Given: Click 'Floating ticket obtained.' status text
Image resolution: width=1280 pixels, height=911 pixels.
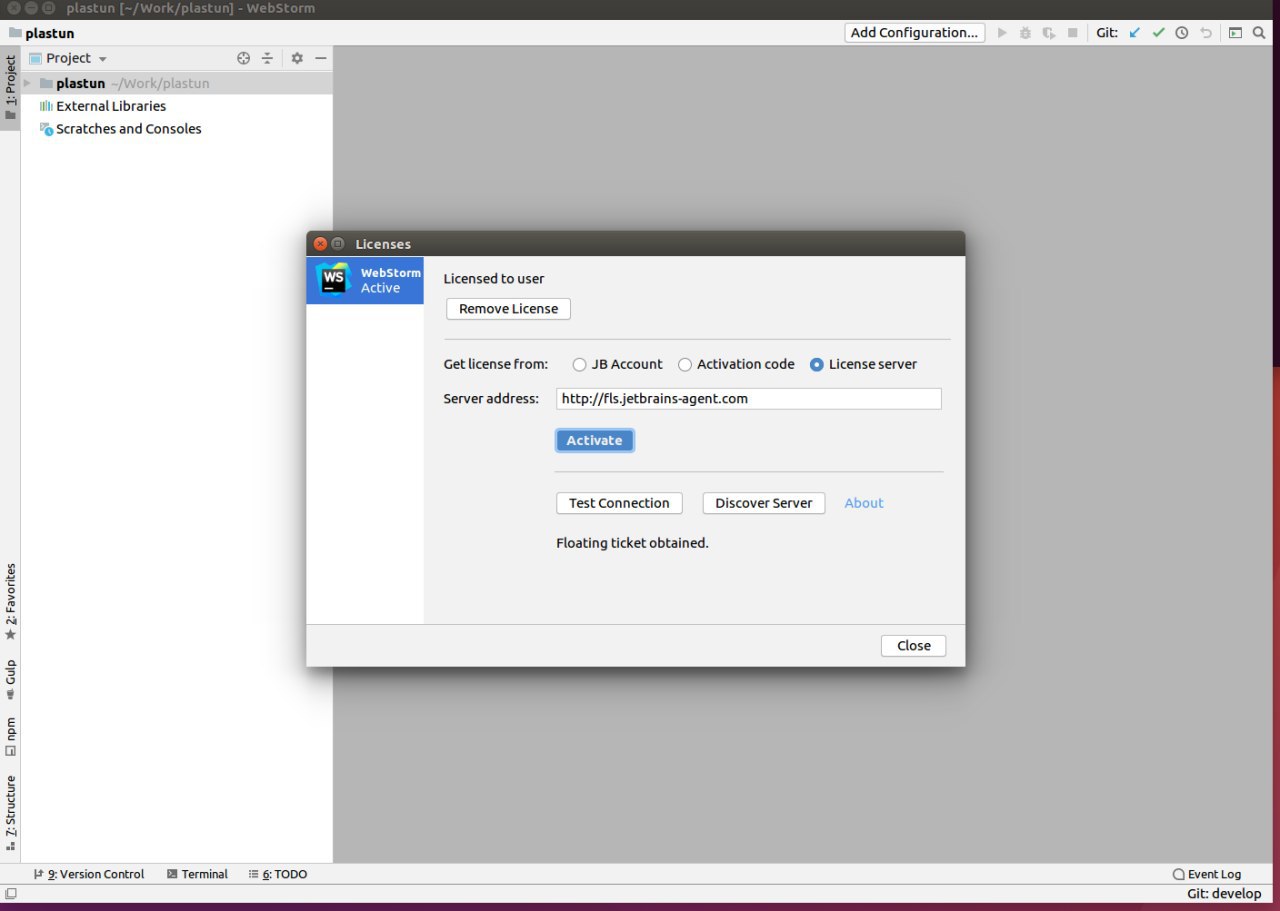Looking at the screenshot, I should pos(632,543).
